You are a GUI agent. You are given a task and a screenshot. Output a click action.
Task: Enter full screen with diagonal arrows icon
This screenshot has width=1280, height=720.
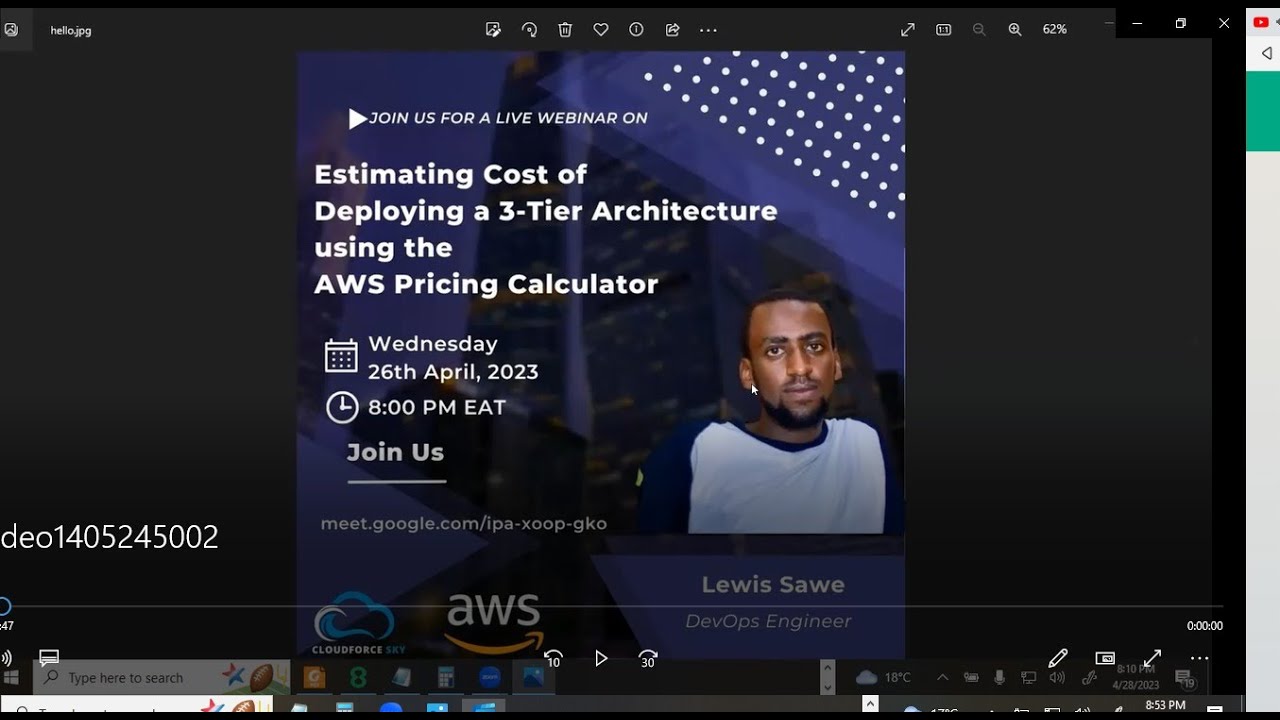pyautogui.click(x=908, y=30)
